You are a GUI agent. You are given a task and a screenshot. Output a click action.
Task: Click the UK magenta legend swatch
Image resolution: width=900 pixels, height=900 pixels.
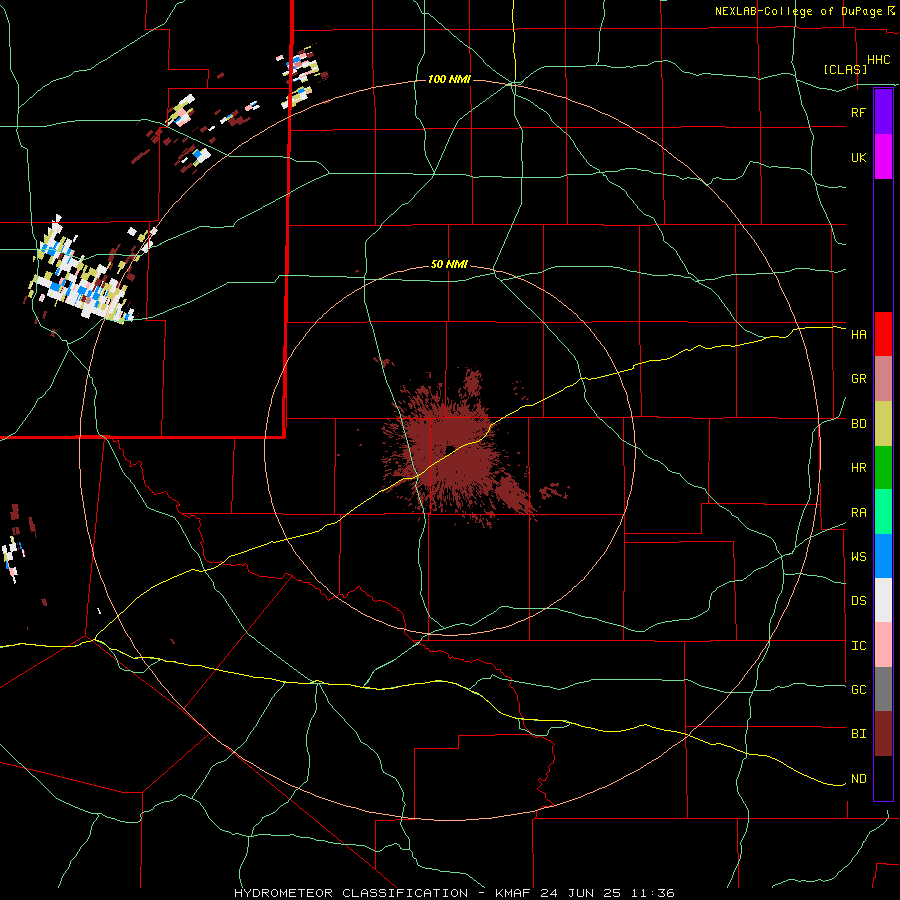point(883,157)
